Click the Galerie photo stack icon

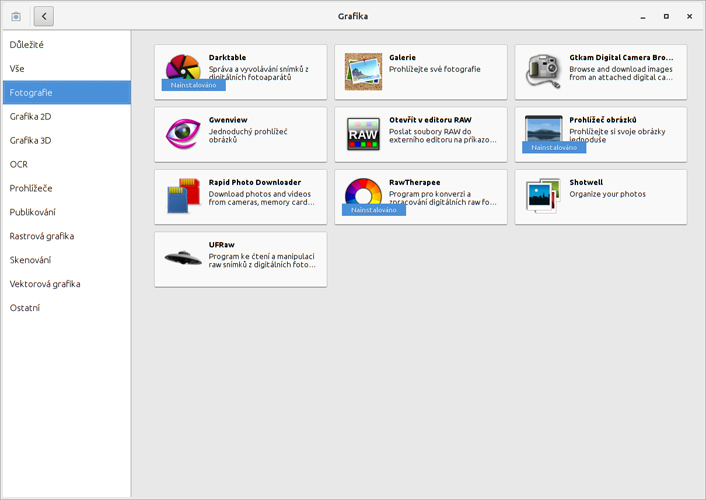pyautogui.click(x=363, y=72)
